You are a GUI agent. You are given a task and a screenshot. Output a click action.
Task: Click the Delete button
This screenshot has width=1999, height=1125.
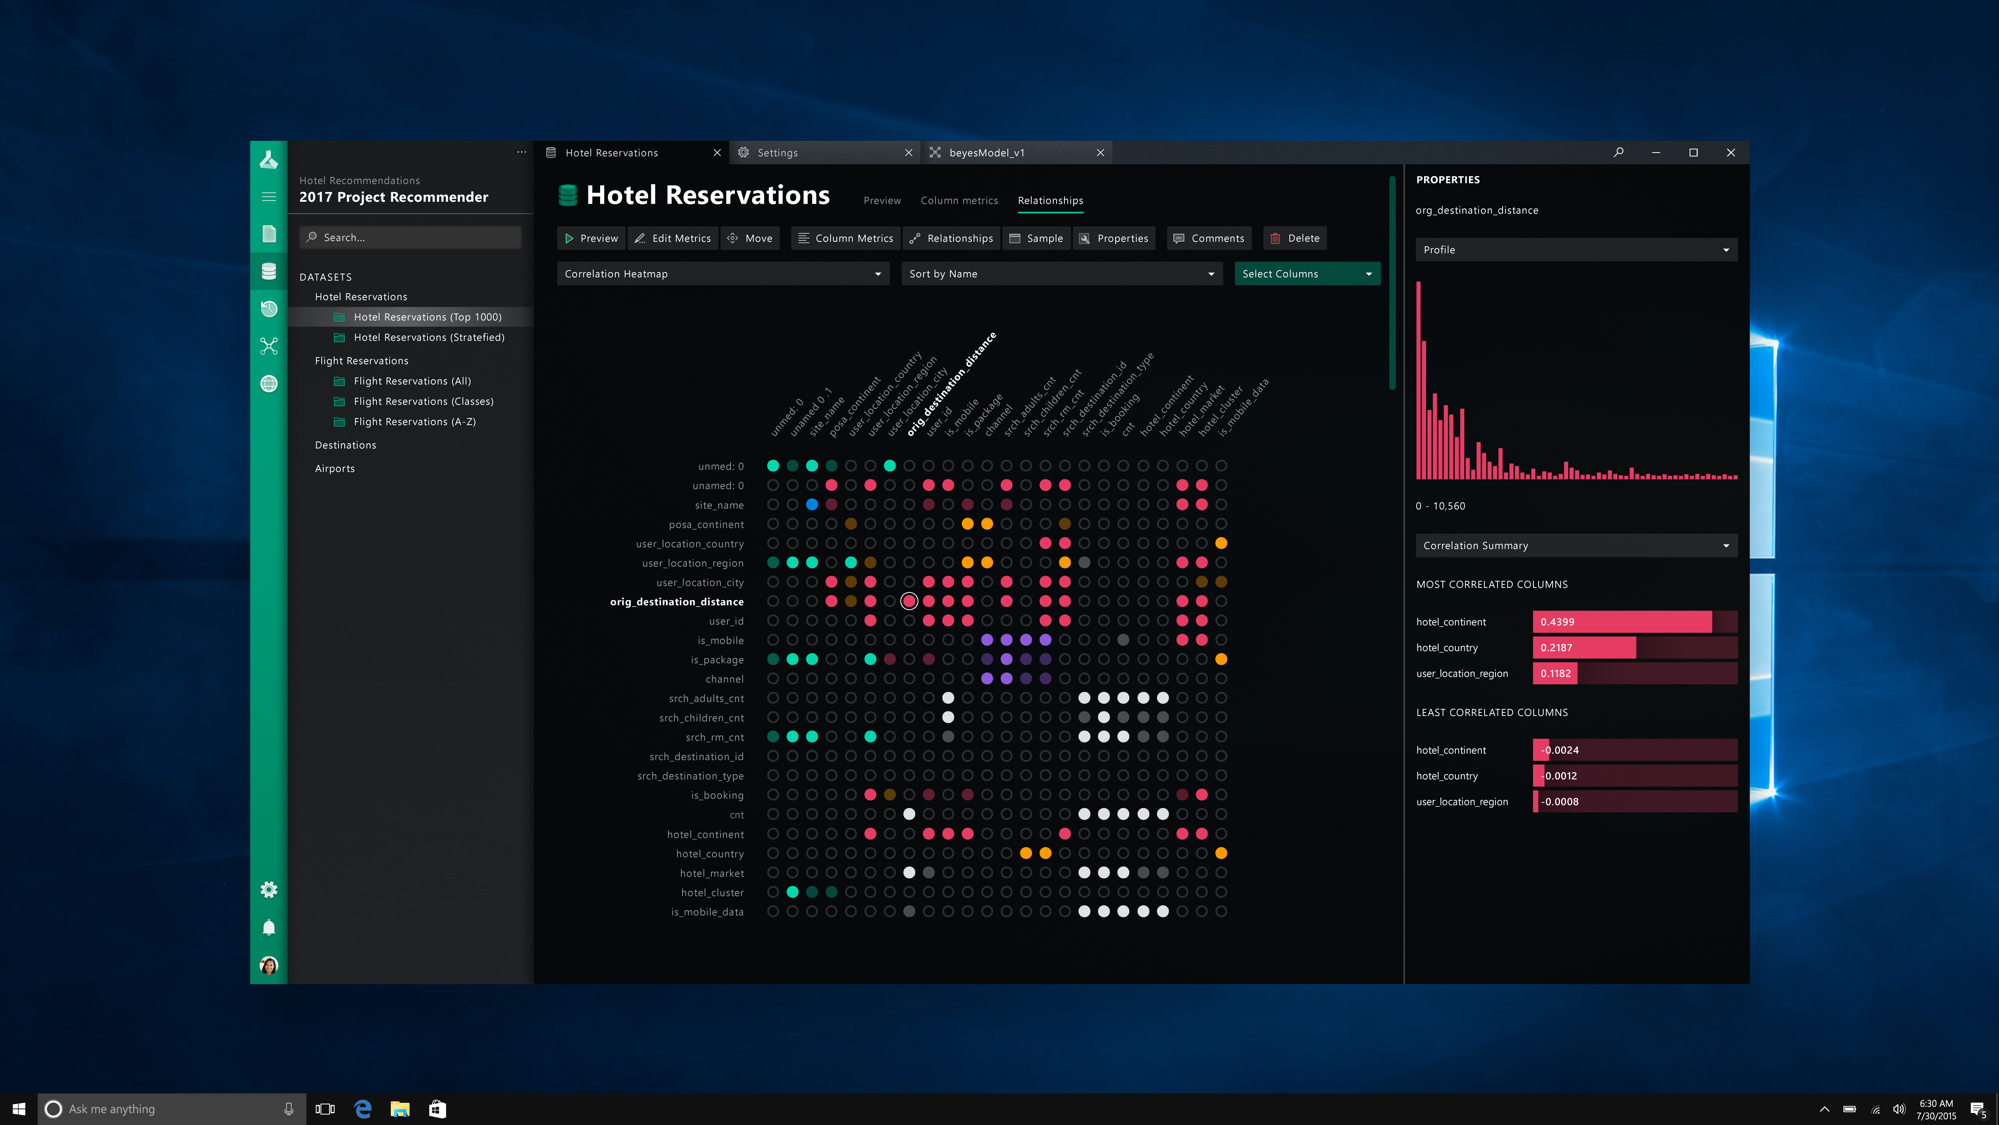coord(1294,238)
